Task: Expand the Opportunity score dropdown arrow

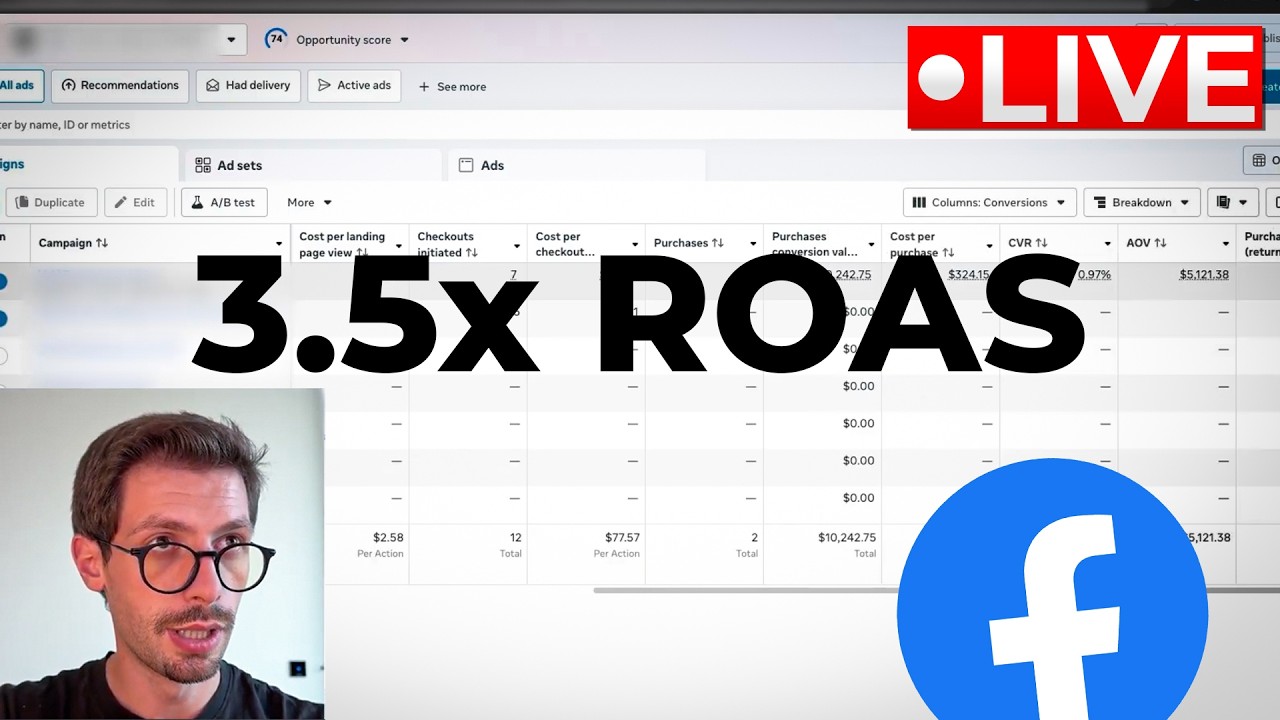Action: 404,40
